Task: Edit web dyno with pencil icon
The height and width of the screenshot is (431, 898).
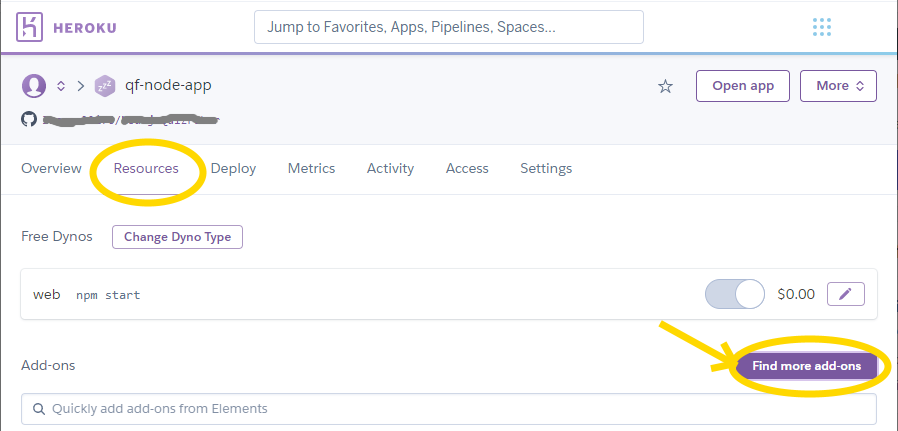Action: pos(846,294)
